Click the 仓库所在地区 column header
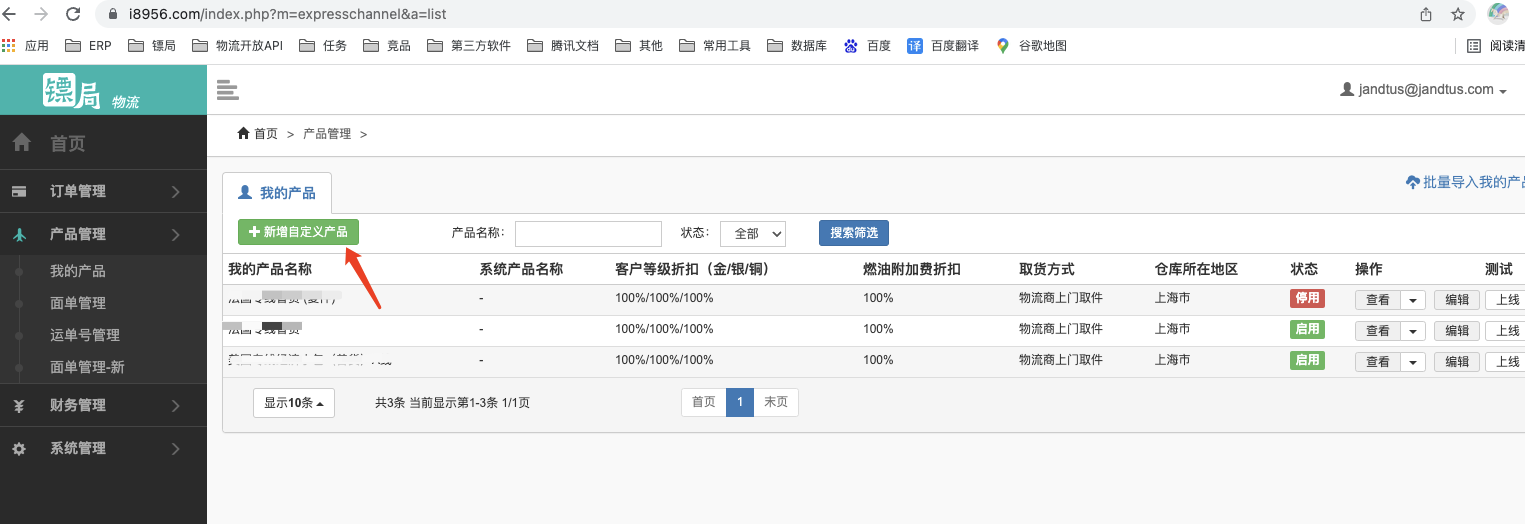The height and width of the screenshot is (524, 1525). tap(1196, 269)
